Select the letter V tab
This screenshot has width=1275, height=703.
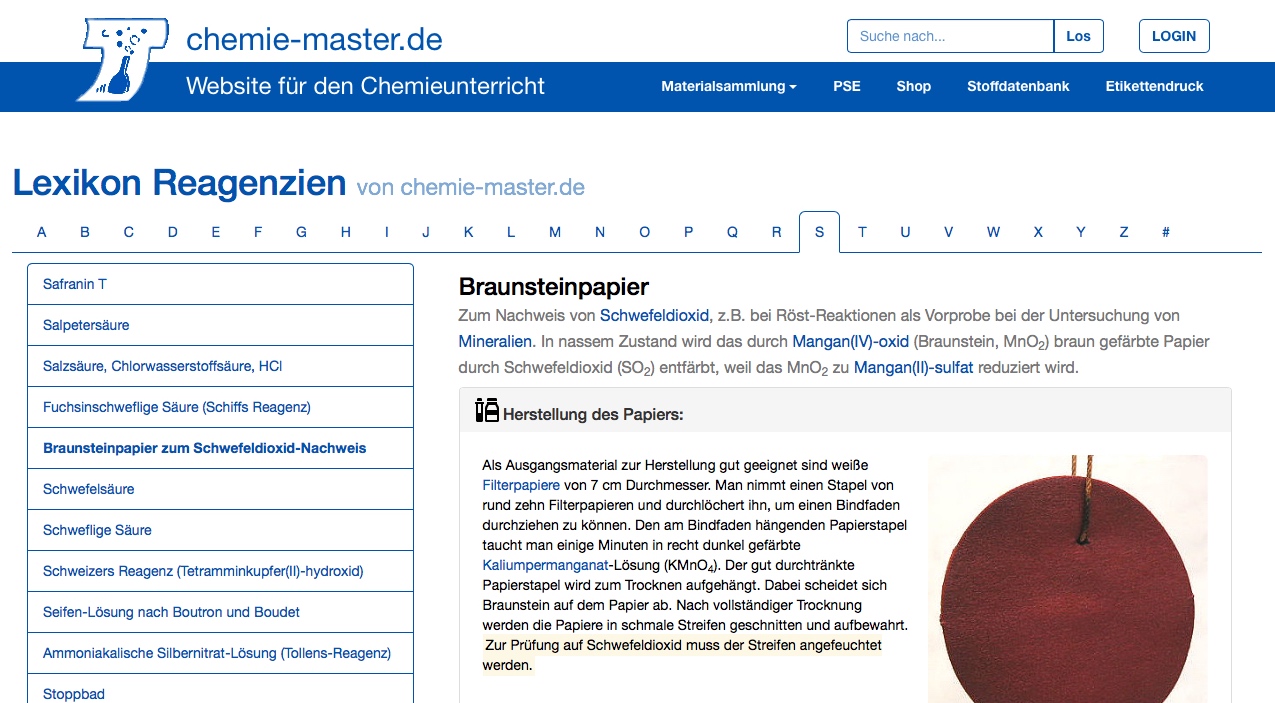coord(949,232)
